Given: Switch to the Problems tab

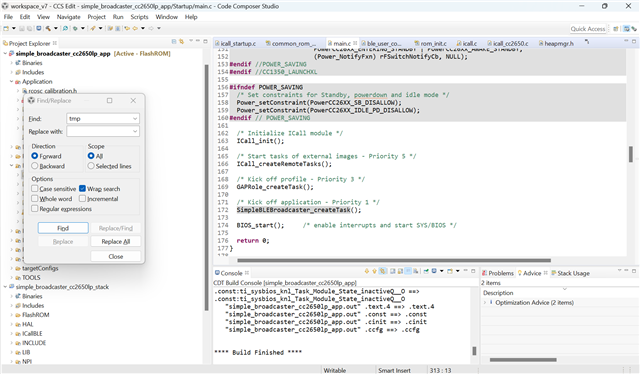Looking at the screenshot, I should tap(498, 273).
